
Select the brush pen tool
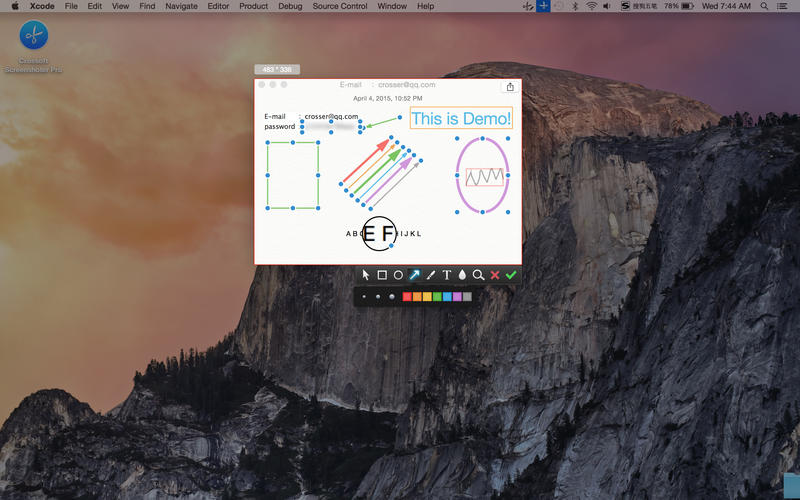click(x=430, y=275)
